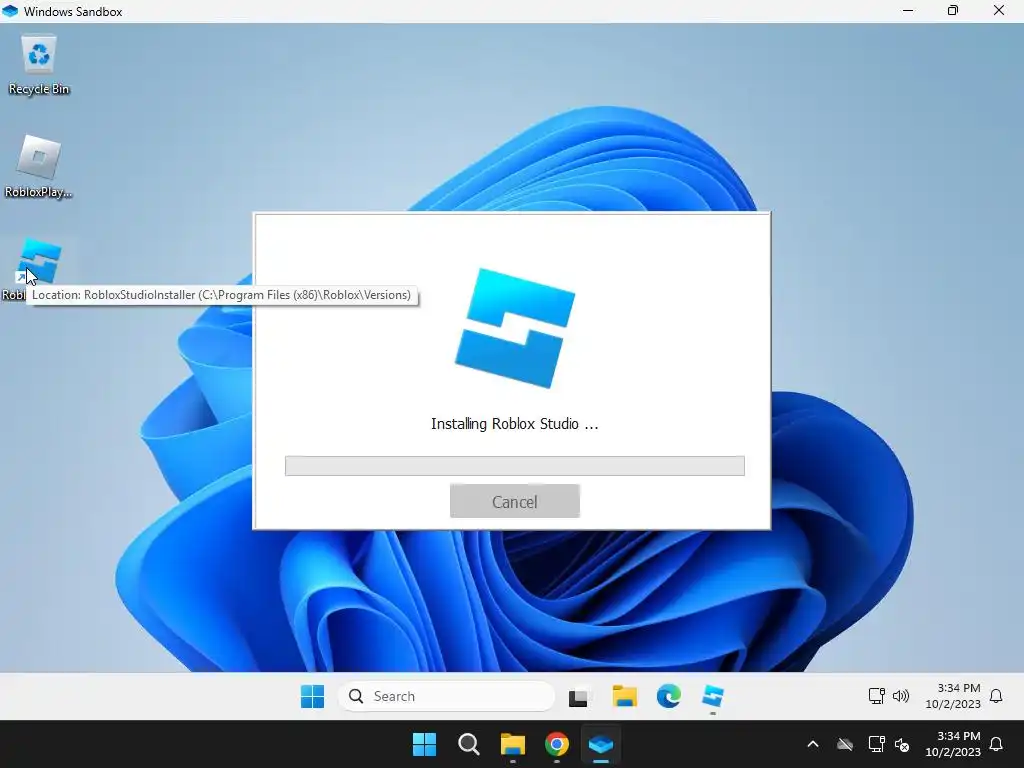Open host taskbar search magnifier
This screenshot has height=768, width=1024.
pos(469,744)
